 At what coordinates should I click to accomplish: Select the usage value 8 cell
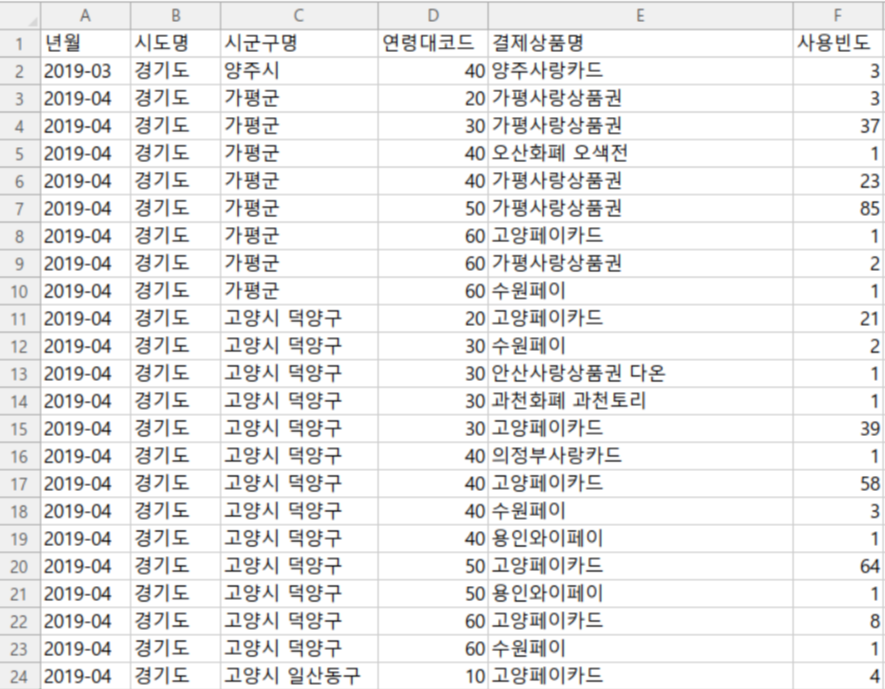[838, 622]
